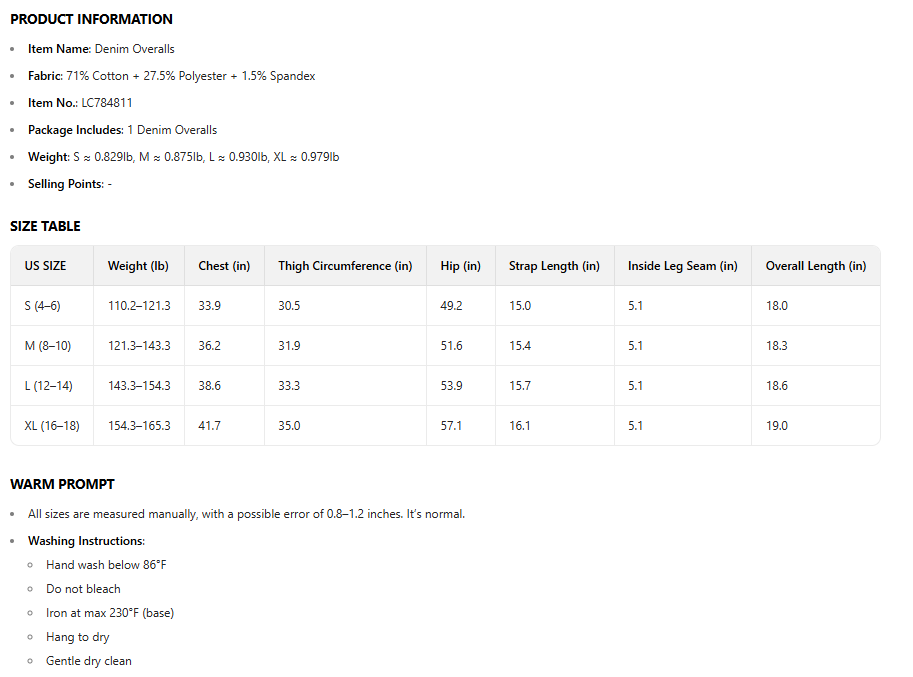
Task: Click the Washing Instructions label
Action: click(86, 541)
